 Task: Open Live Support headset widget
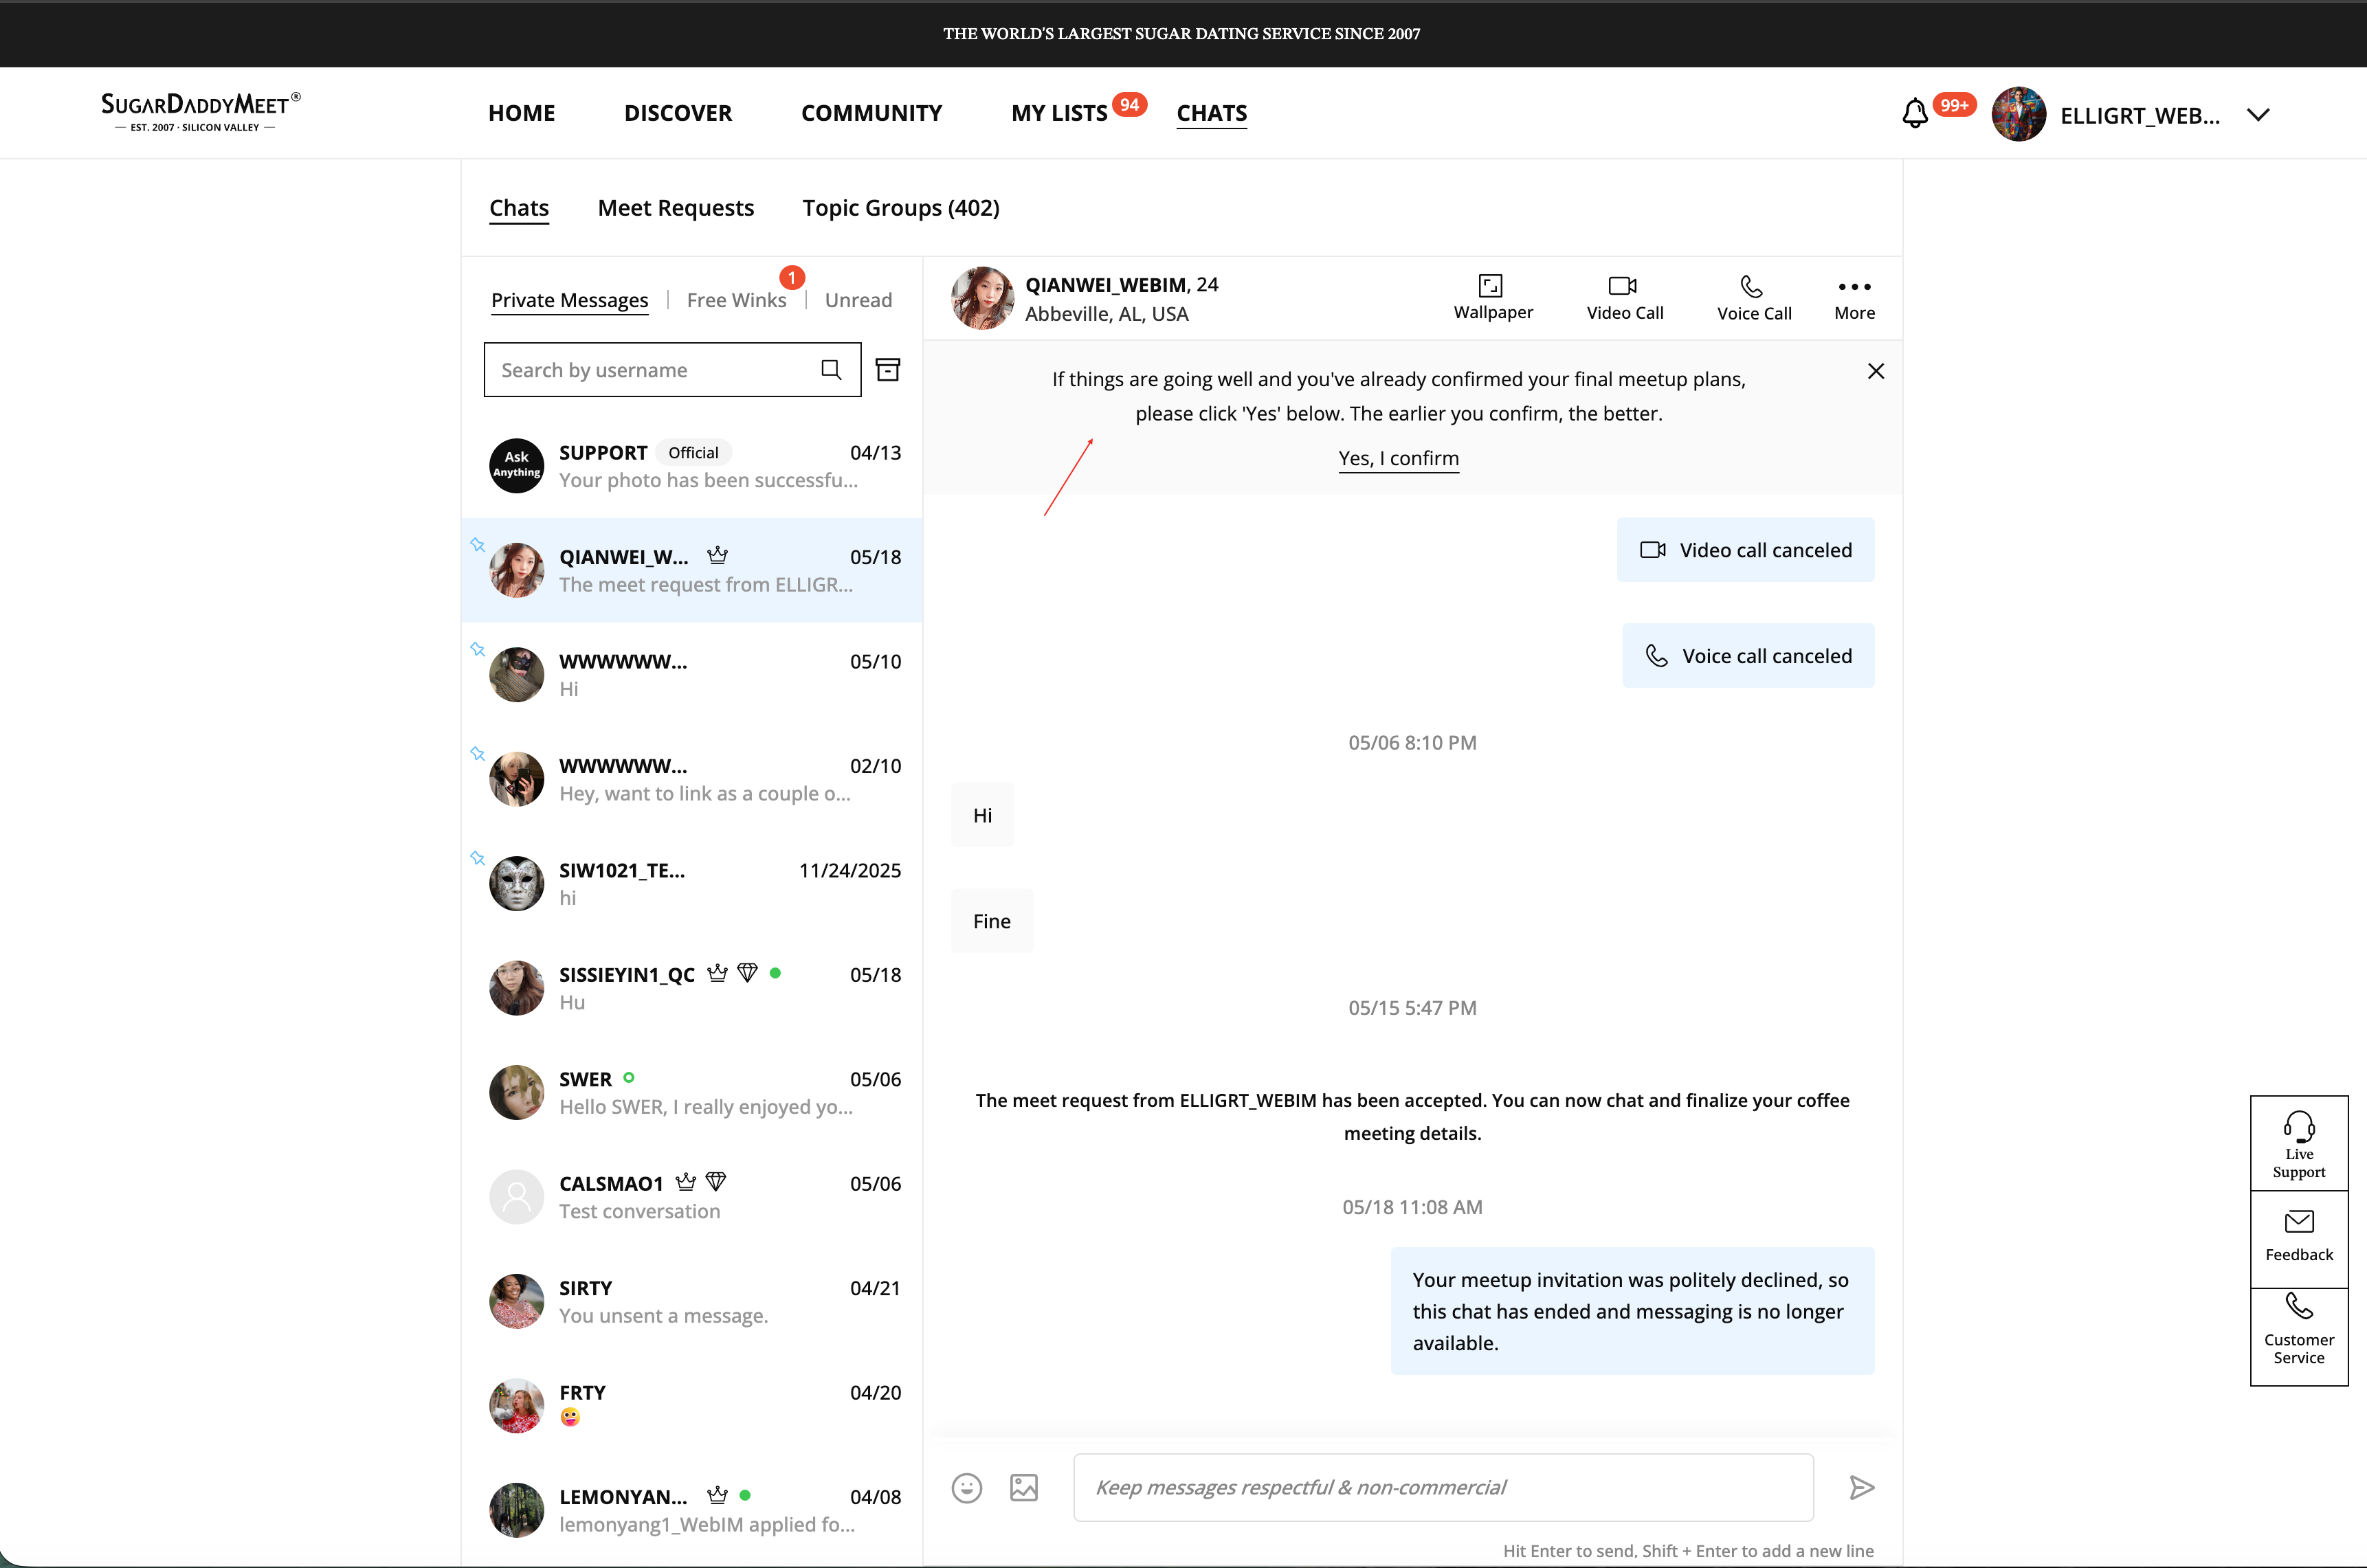2299,1144
